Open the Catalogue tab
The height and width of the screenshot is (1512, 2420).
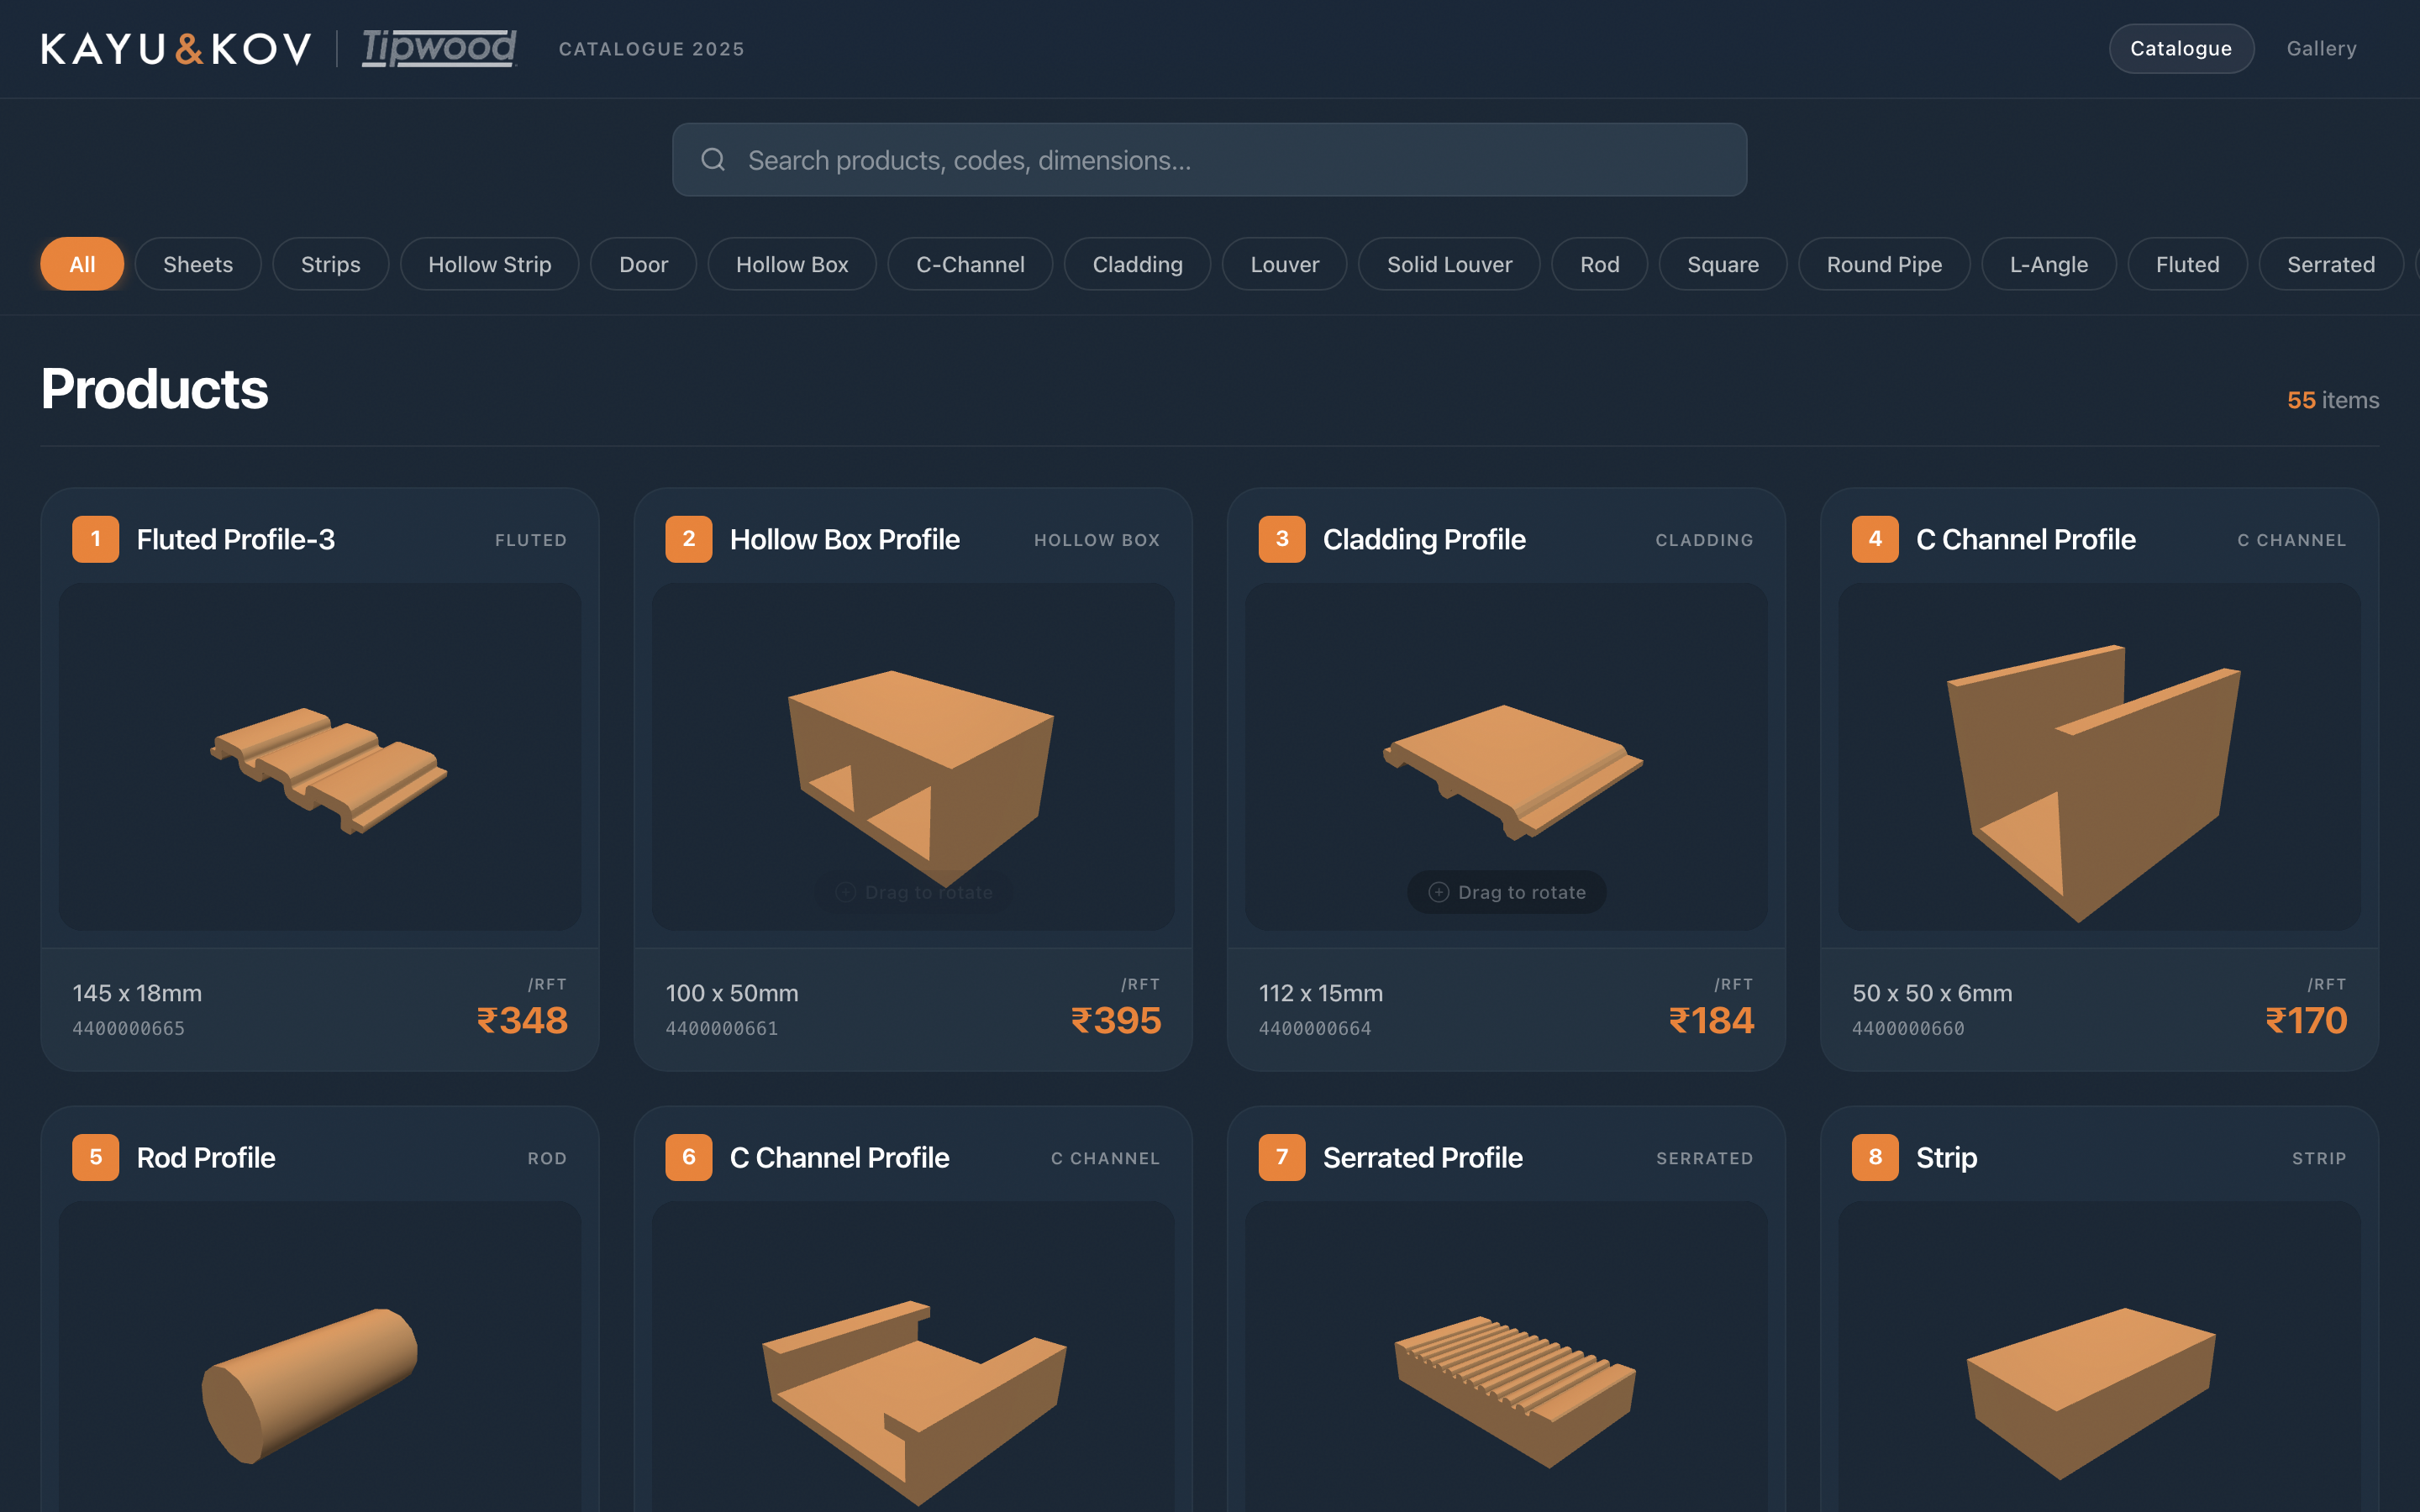coord(2181,49)
